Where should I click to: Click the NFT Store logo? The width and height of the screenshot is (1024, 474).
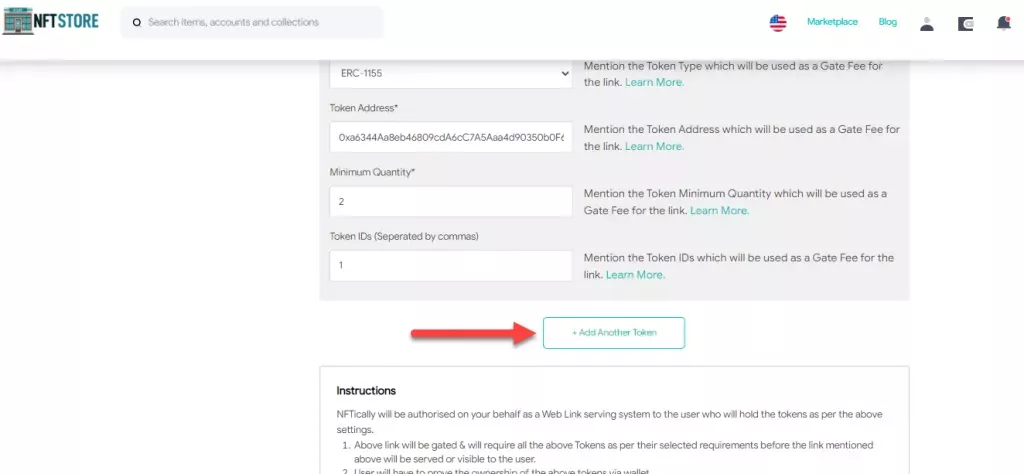(x=51, y=21)
